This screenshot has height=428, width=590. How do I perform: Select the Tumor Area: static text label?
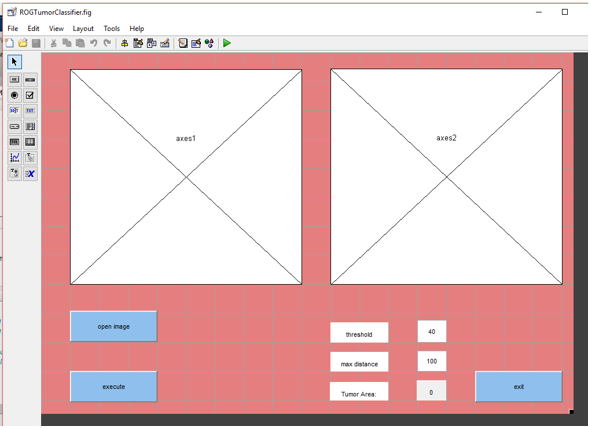[x=359, y=391]
